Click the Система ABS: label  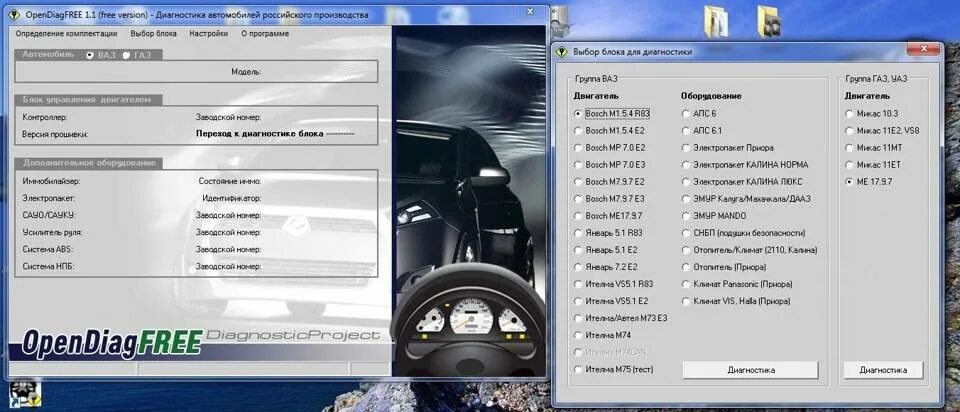[x=48, y=250]
